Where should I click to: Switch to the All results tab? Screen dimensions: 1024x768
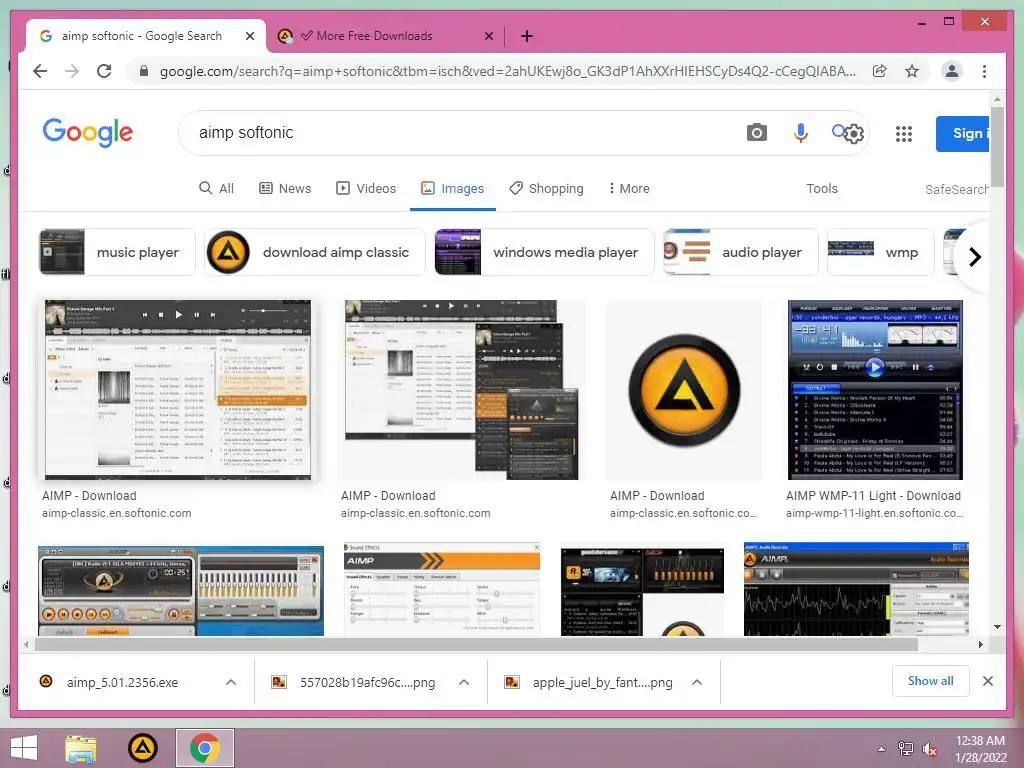216,188
